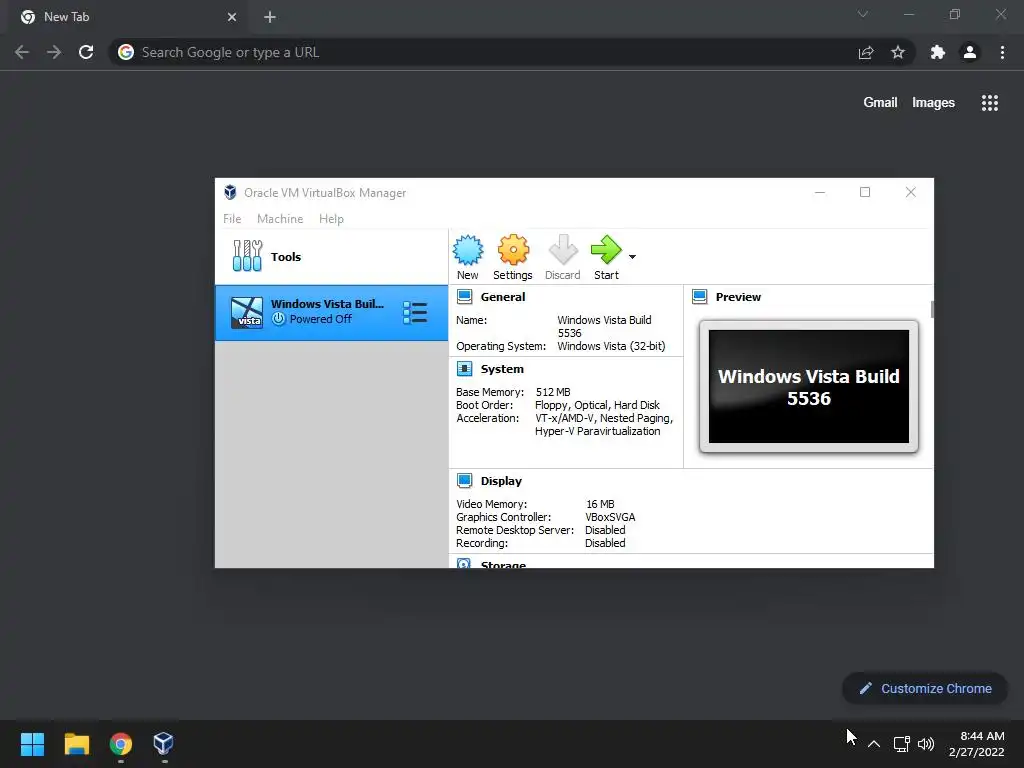The width and height of the screenshot is (1024, 768).
Task: Close the New Tab tab
Action: (x=232, y=17)
